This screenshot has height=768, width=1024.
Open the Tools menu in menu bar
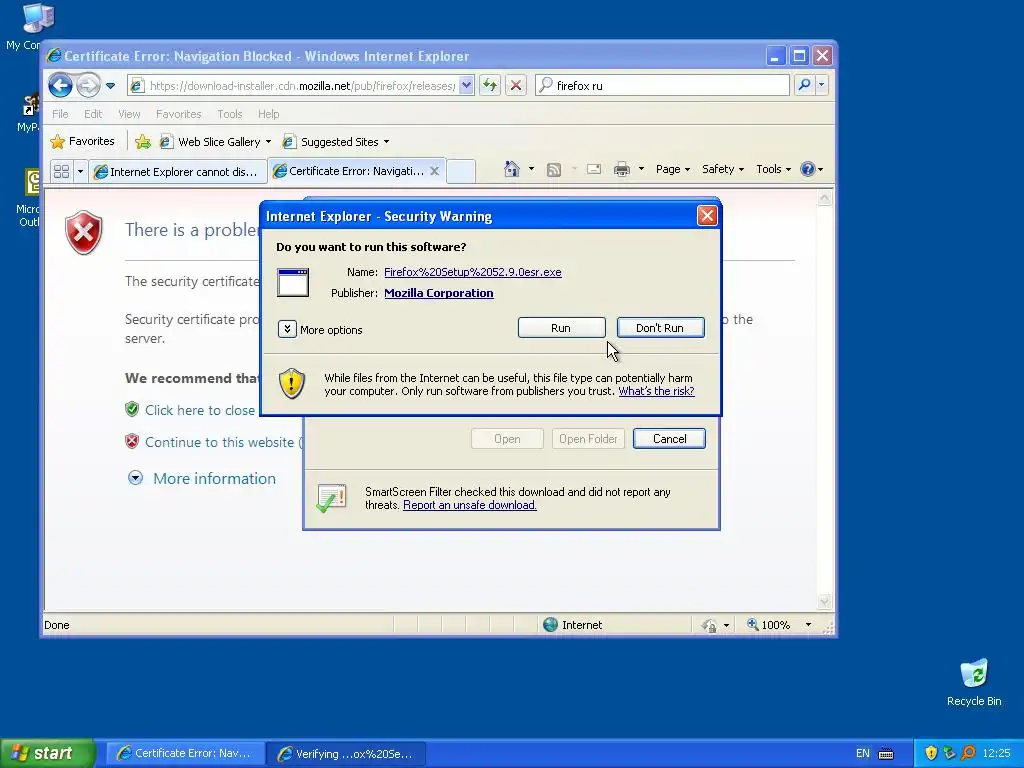pos(229,114)
